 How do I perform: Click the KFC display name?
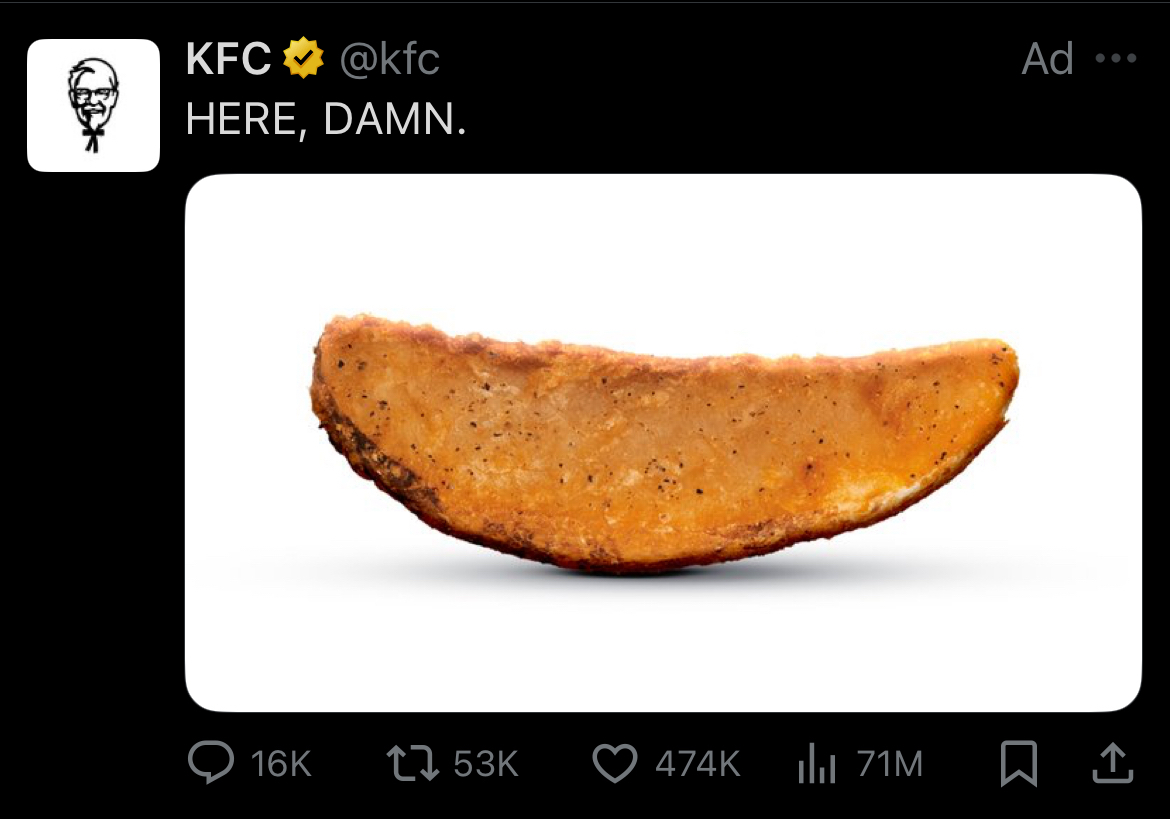(229, 60)
